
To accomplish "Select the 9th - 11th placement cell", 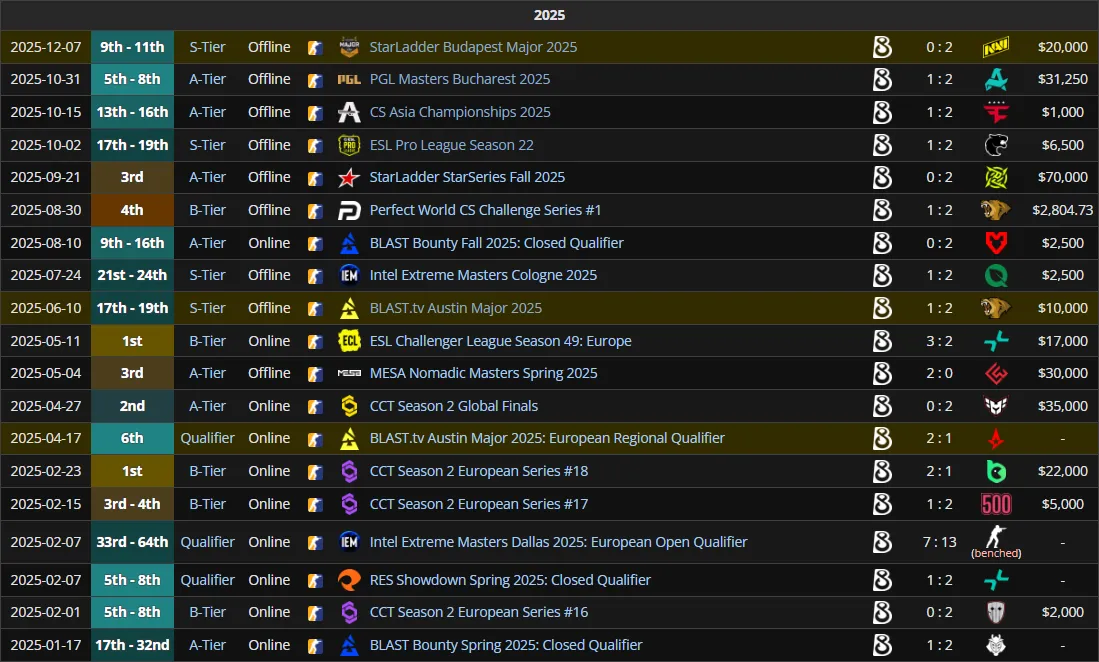I will click(x=132, y=47).
